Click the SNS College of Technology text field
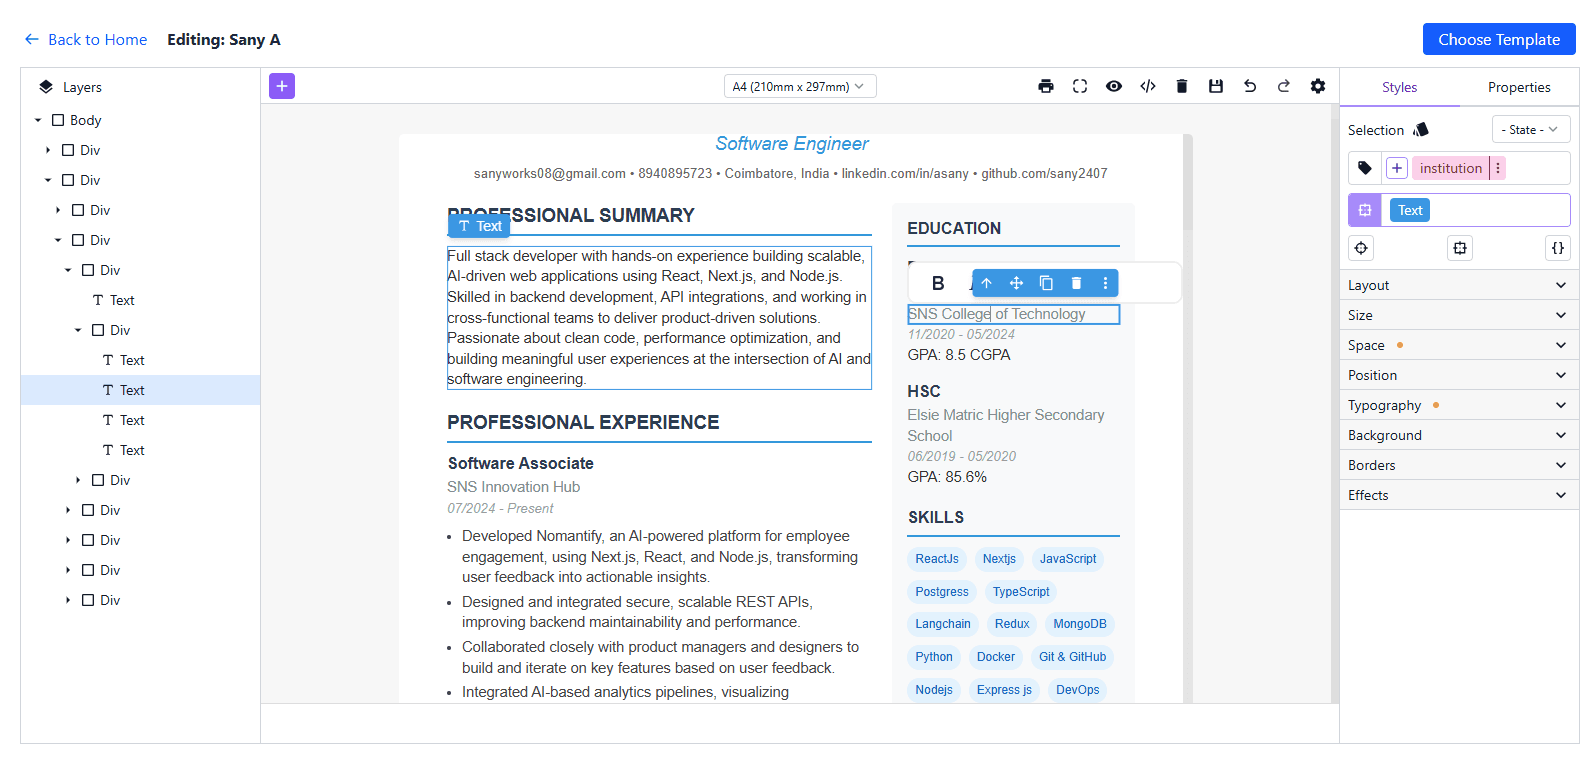The width and height of the screenshot is (1594, 761). [x=1013, y=314]
